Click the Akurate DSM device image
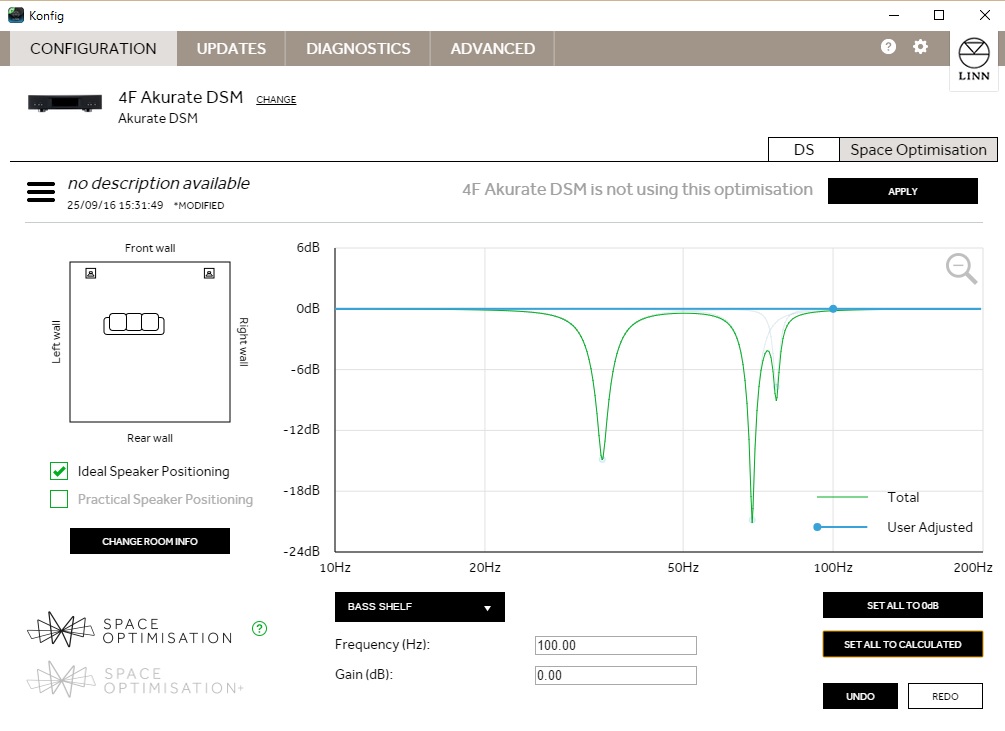This screenshot has width=1005, height=731. tap(65, 103)
